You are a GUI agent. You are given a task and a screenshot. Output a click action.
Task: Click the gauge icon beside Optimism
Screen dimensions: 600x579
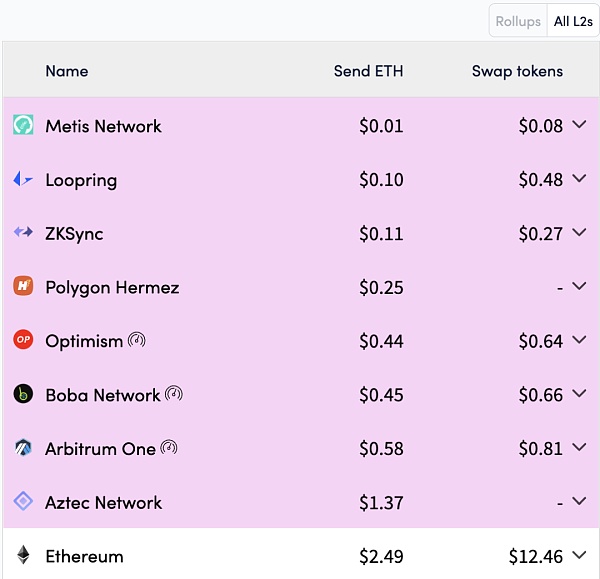pyautogui.click(x=137, y=340)
